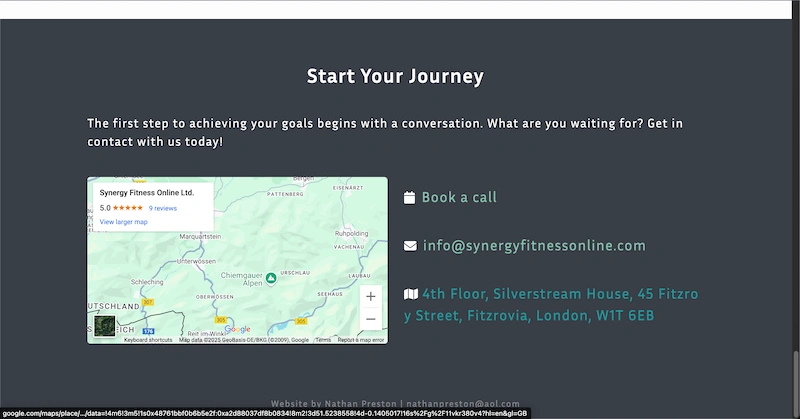Click the envelope icon next to the email
Screen dimensions: 800x419
(410, 246)
